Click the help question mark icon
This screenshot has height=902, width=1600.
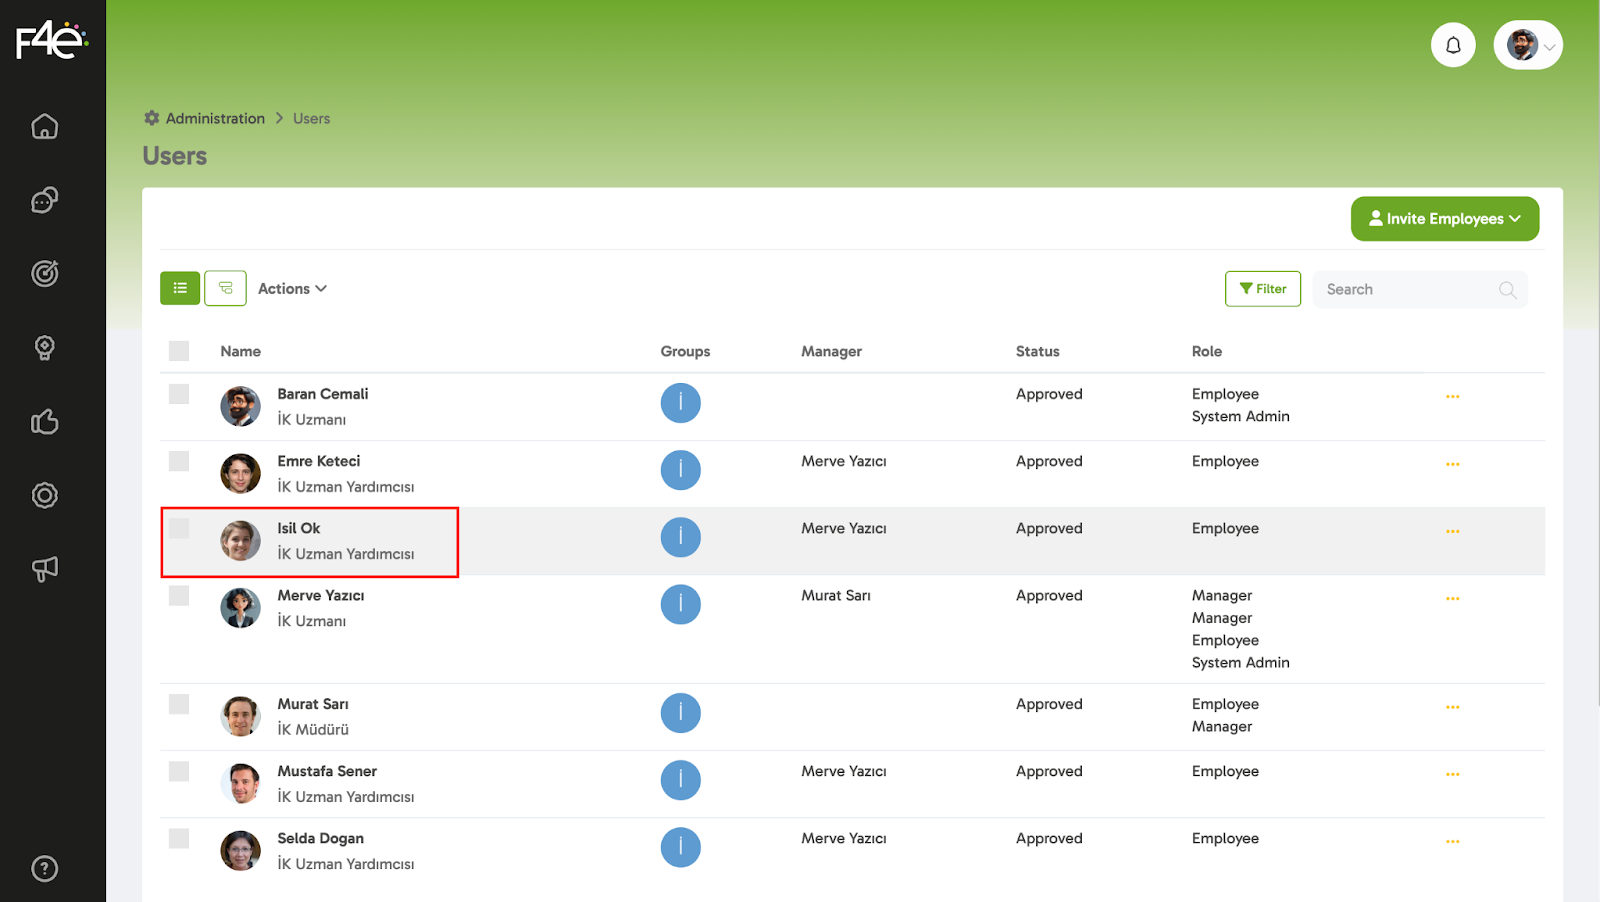click(x=45, y=868)
